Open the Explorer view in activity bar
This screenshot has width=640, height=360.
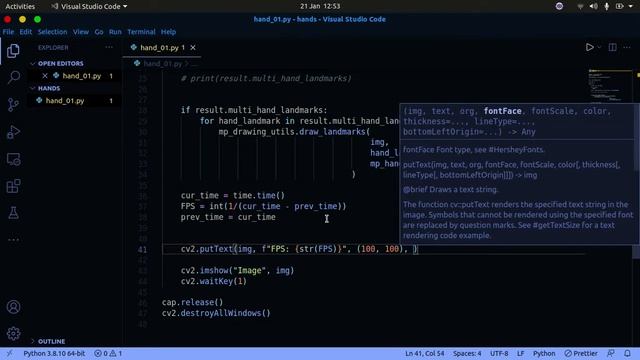click(x=13, y=51)
